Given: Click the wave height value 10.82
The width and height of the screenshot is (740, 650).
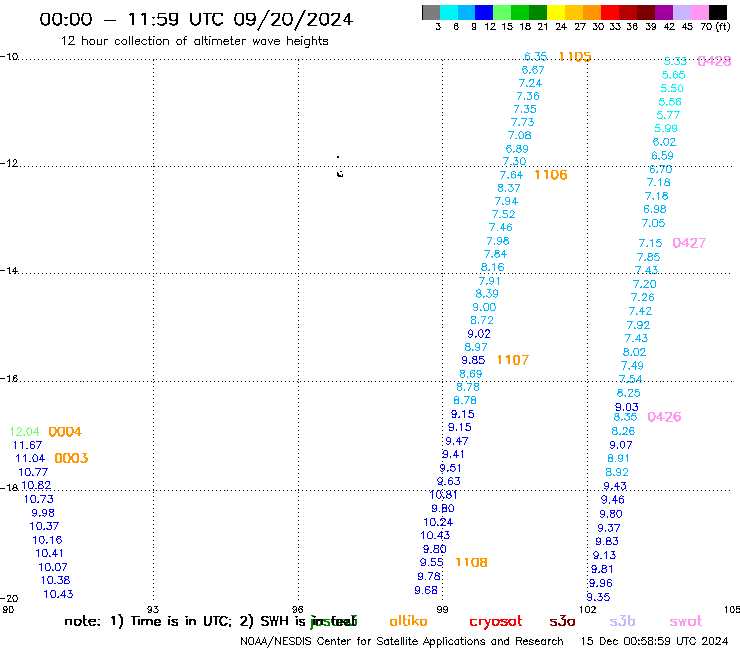Looking at the screenshot, I should coord(36,485).
